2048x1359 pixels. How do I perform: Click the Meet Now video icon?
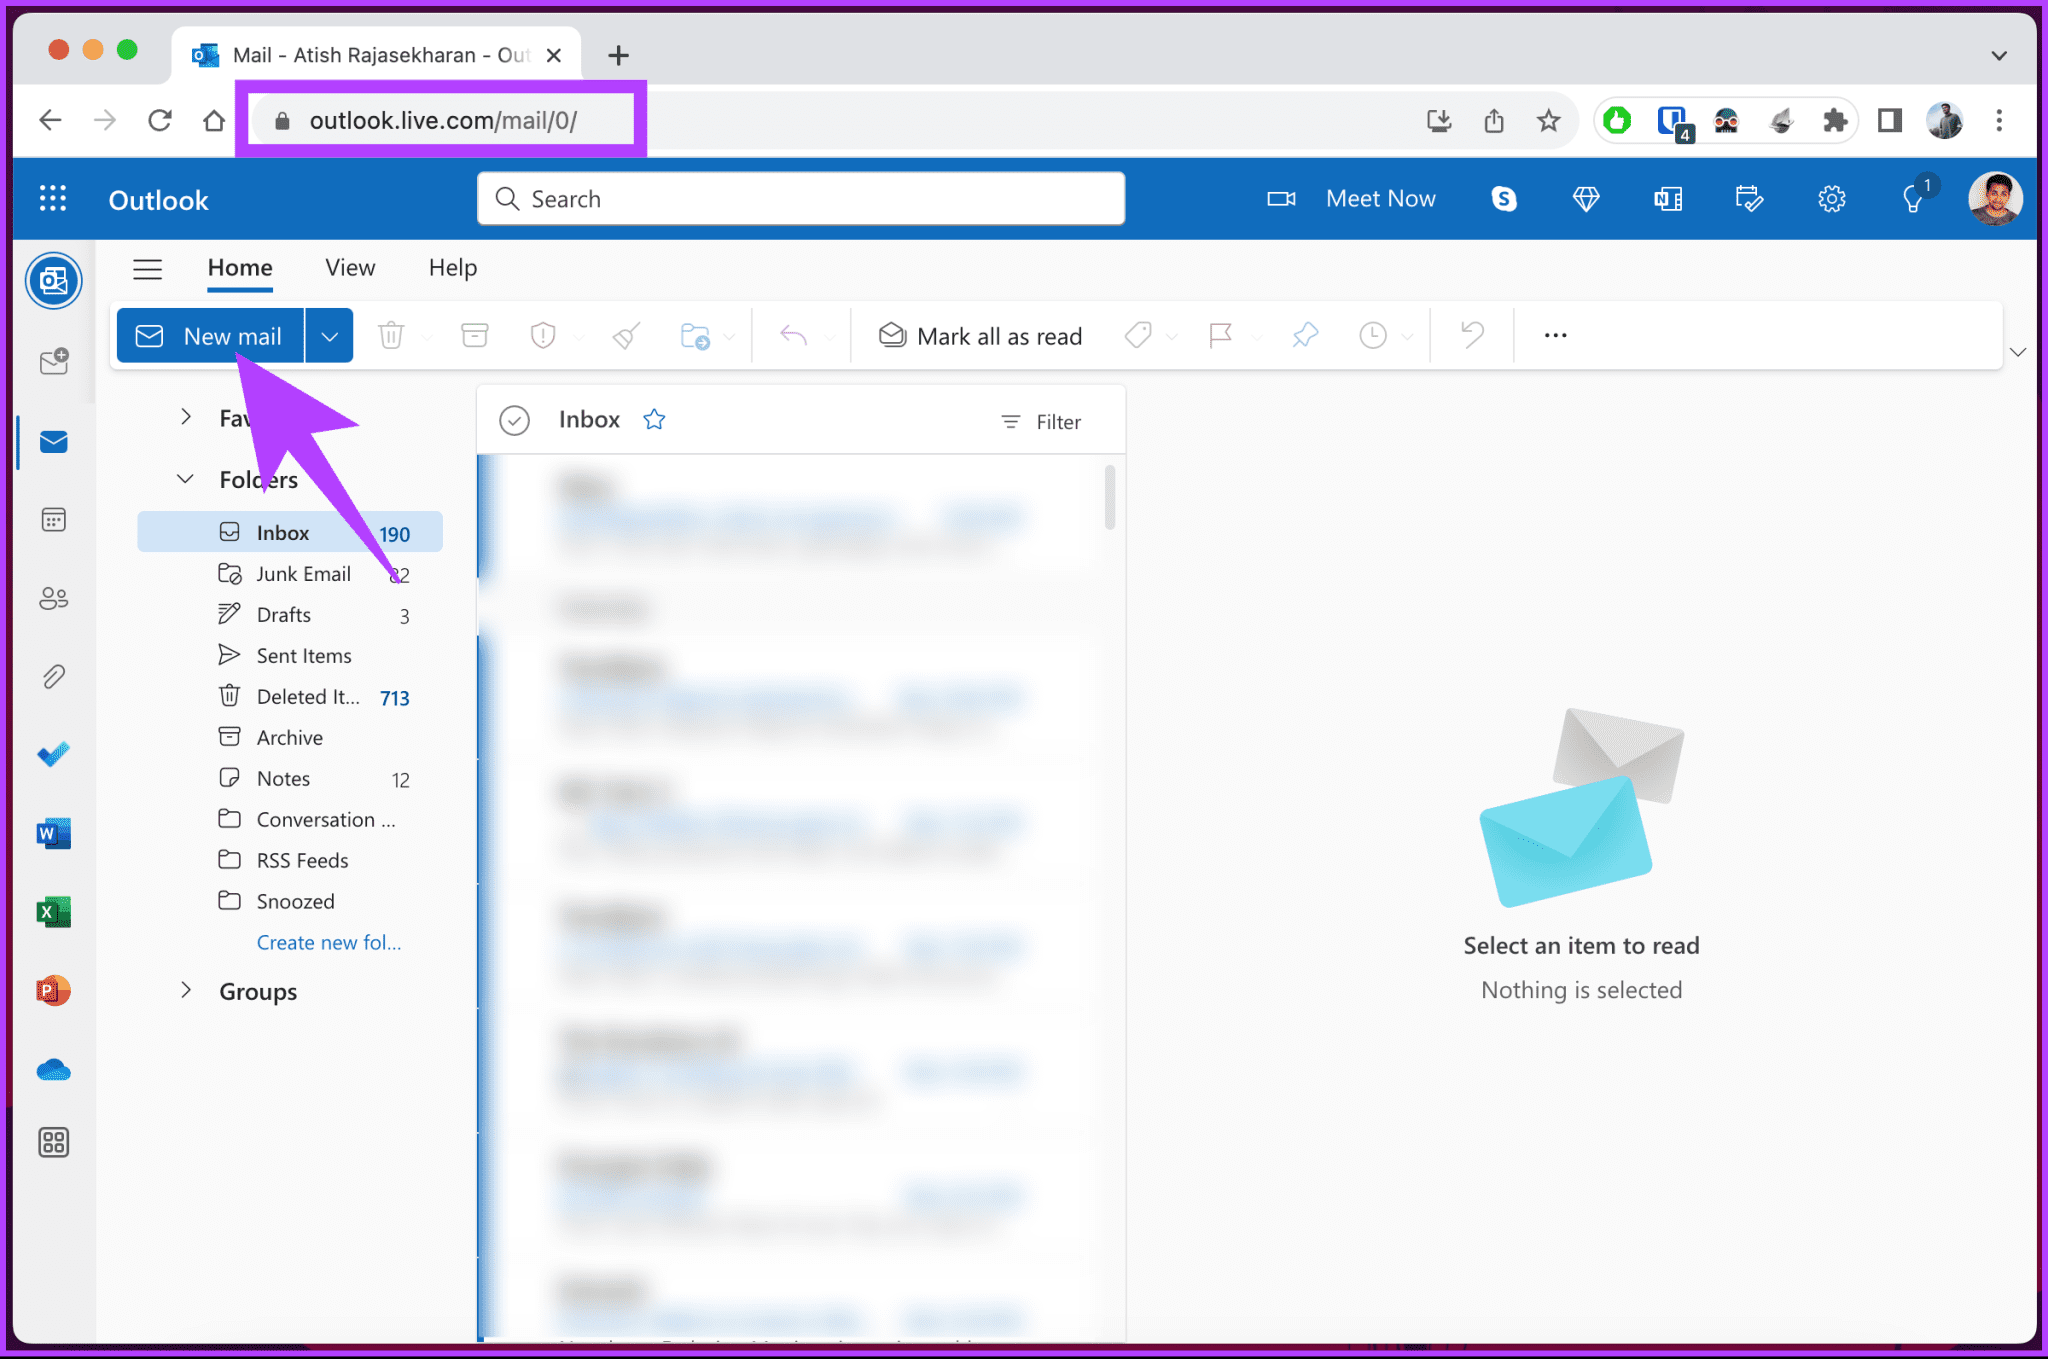pyautogui.click(x=1281, y=199)
